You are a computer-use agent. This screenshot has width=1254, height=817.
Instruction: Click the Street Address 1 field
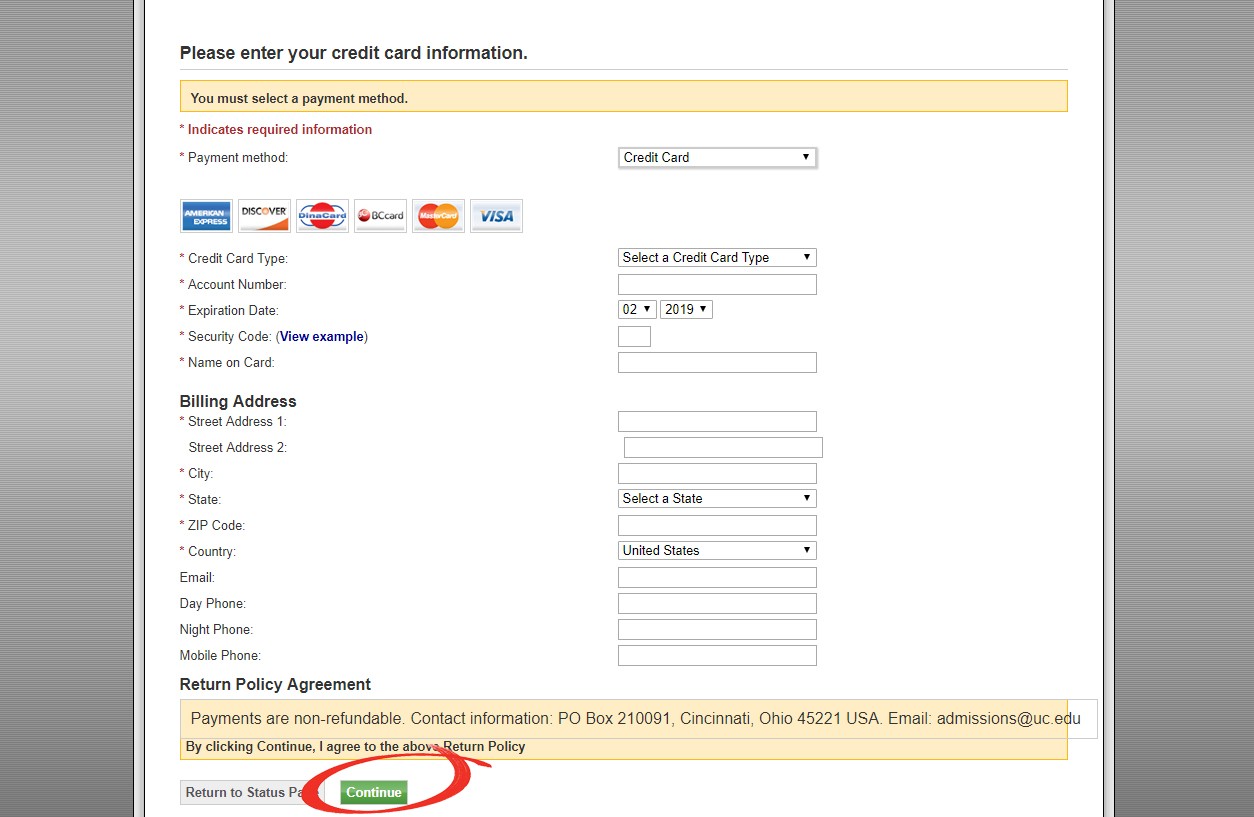[716, 421]
